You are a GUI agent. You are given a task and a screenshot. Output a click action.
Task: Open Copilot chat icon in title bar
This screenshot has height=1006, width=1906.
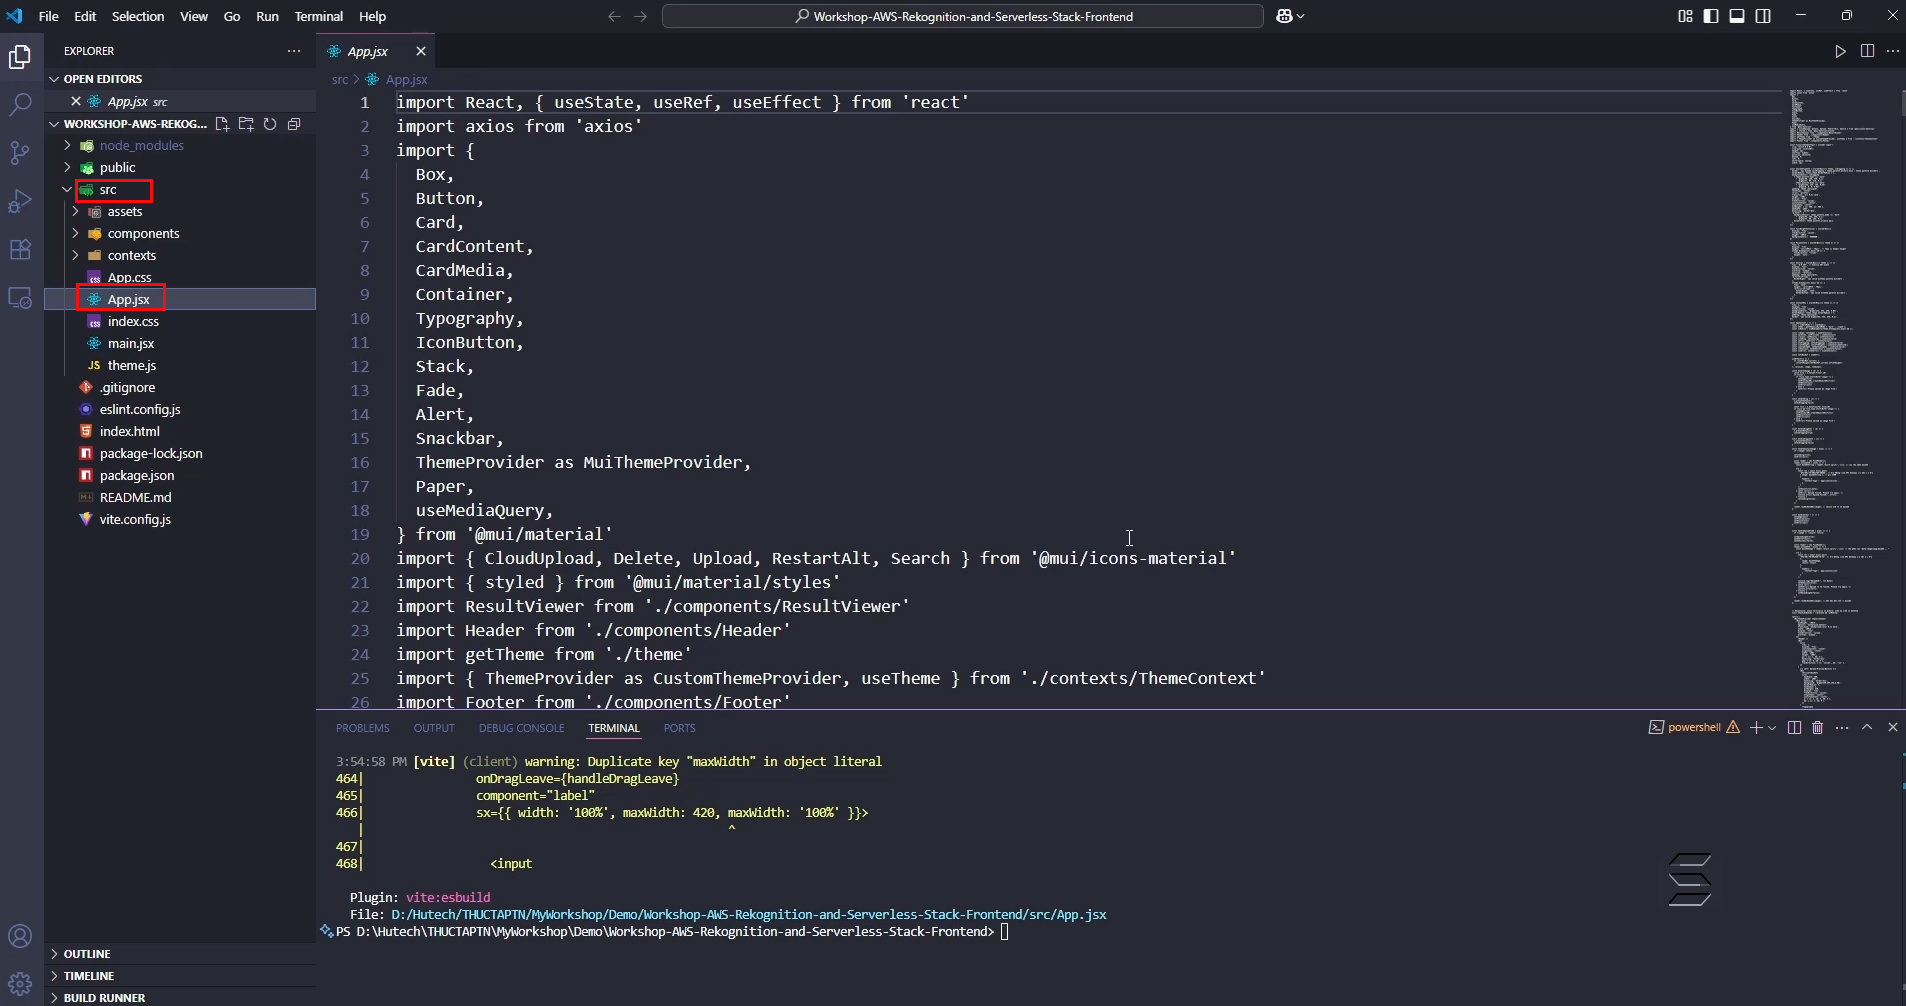click(x=1285, y=16)
